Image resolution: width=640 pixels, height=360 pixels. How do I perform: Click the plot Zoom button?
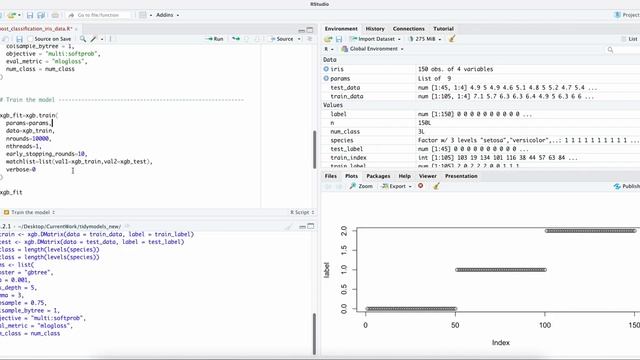[x=361, y=186]
